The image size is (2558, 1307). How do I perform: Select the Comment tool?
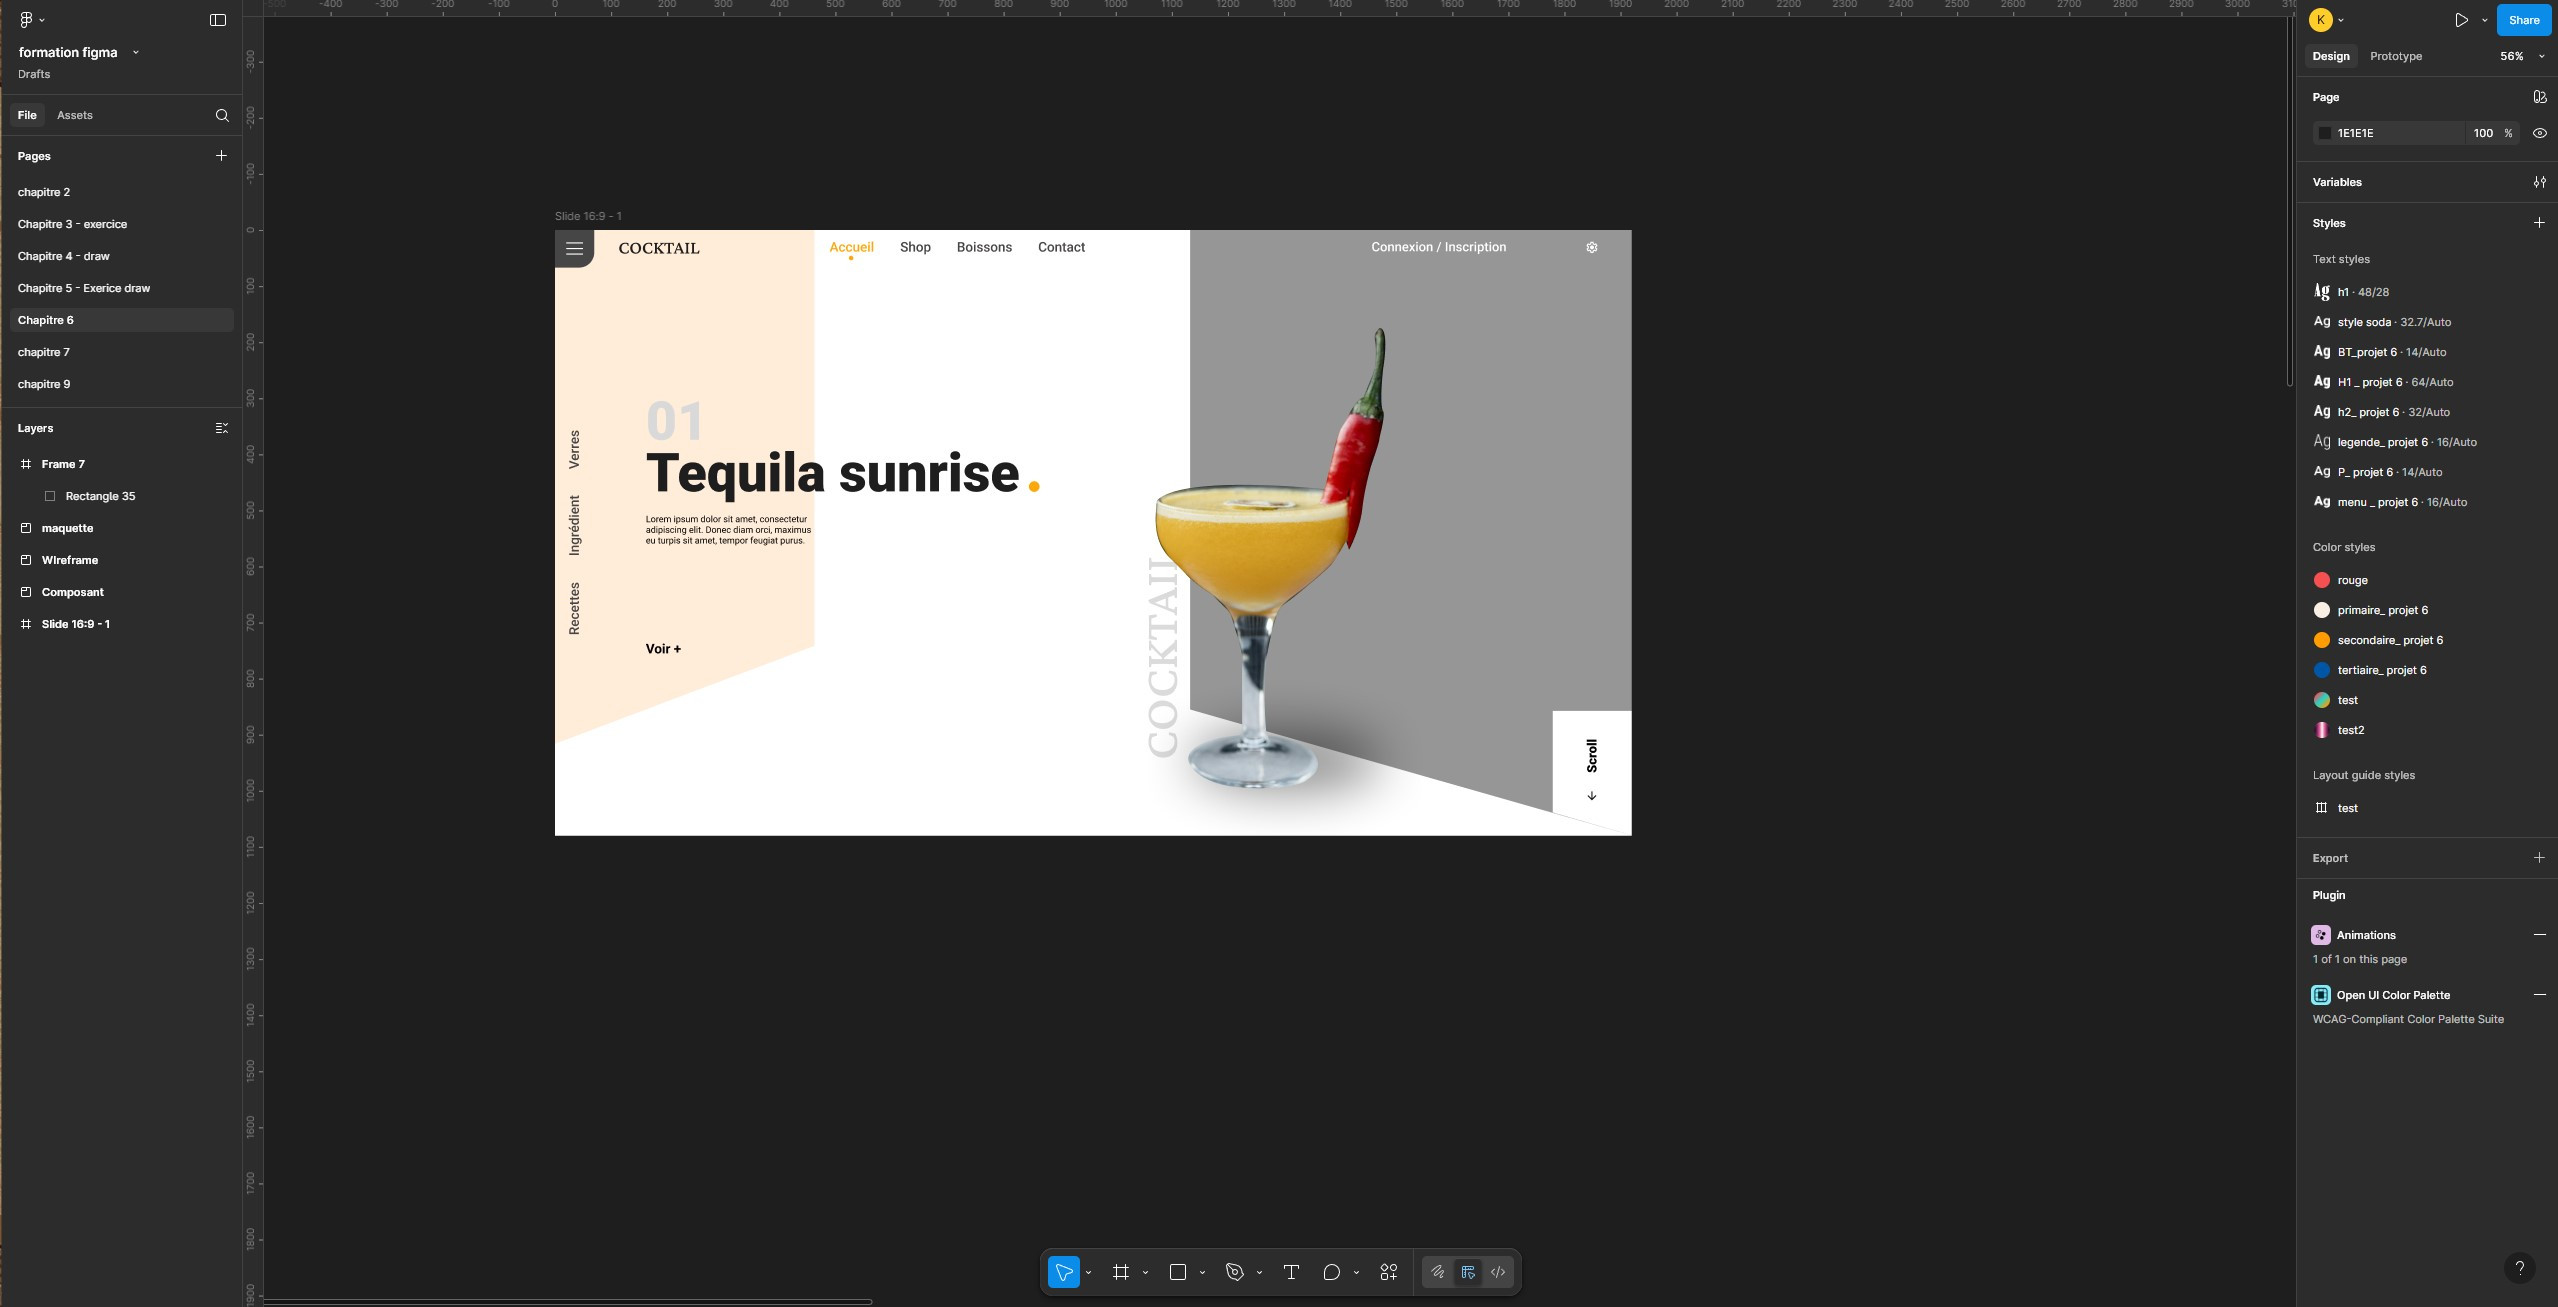(1331, 1272)
